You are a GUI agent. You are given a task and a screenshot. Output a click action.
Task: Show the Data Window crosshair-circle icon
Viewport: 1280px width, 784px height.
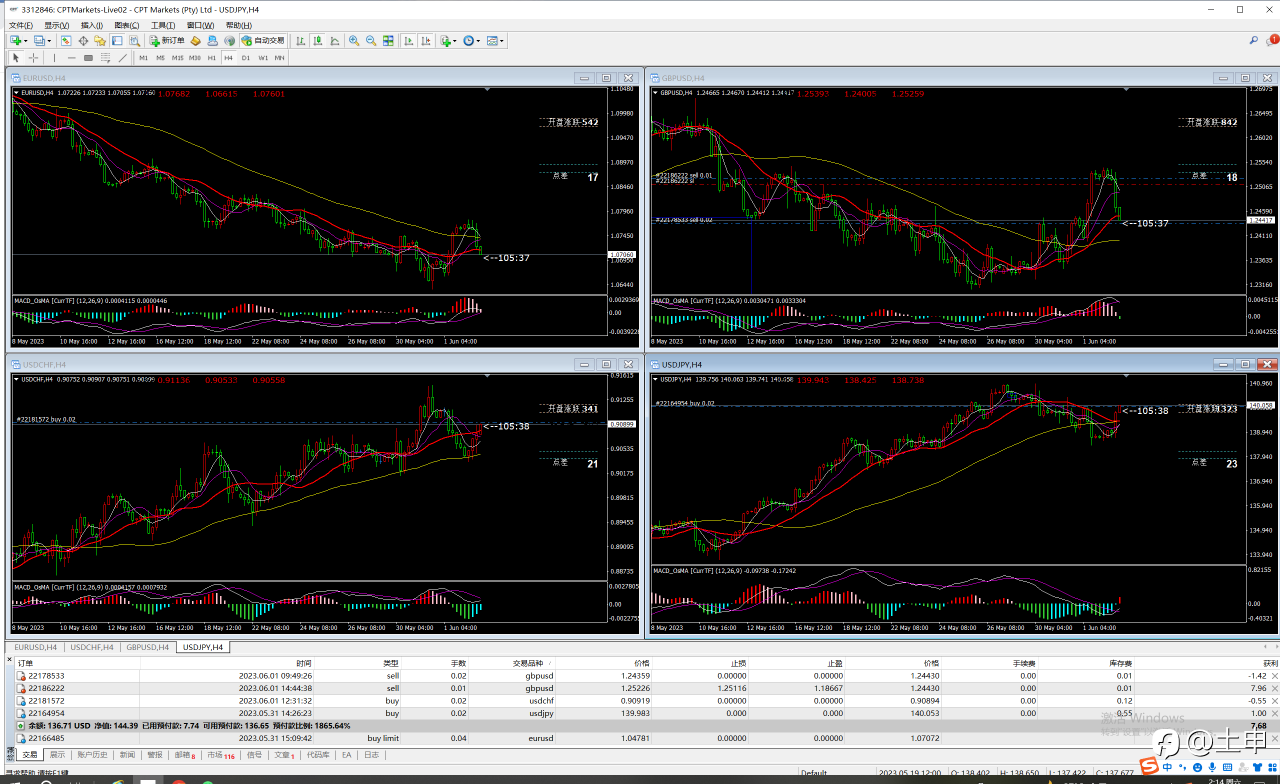click(83, 41)
